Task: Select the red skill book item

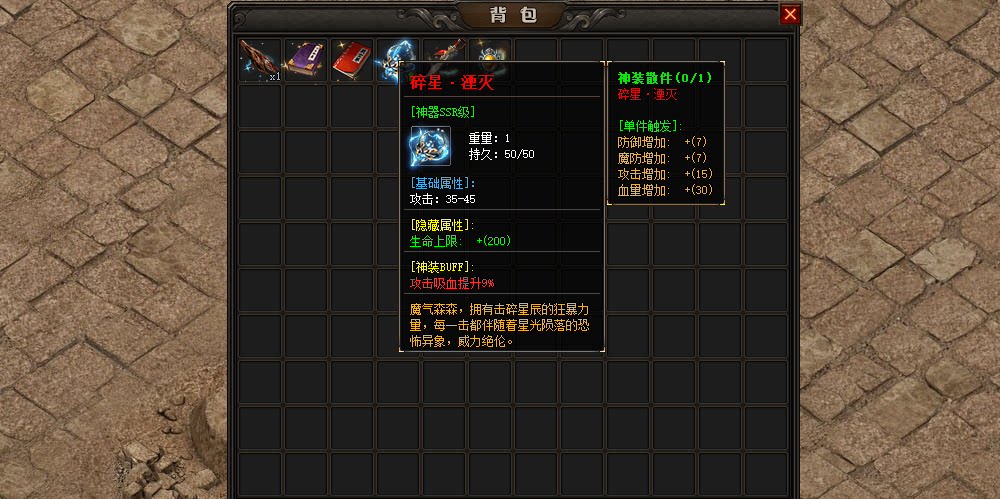Action: [x=352, y=61]
